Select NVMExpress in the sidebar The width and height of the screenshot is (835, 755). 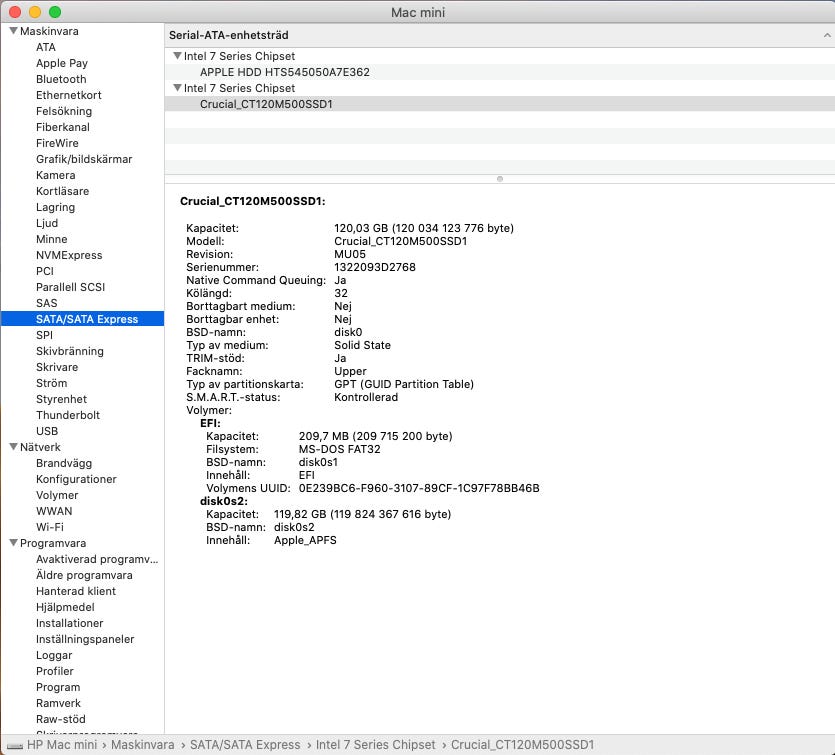pyautogui.click(x=69, y=255)
